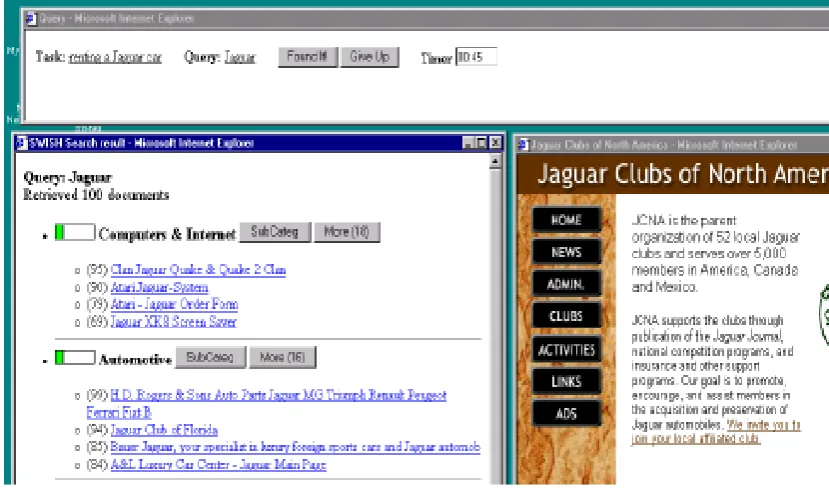Click the HOME button on the Jaguar Clubs page

pos(566,220)
